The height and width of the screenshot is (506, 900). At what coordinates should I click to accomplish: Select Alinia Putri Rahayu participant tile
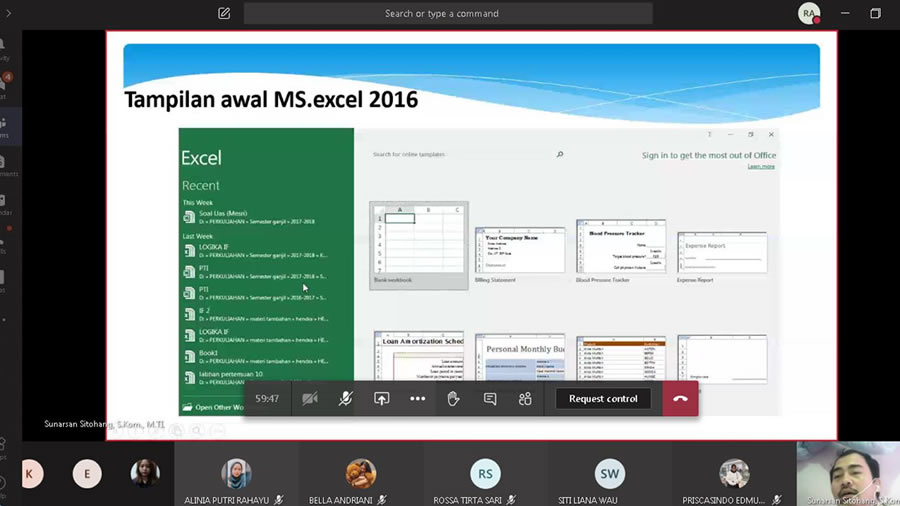tap(236, 474)
